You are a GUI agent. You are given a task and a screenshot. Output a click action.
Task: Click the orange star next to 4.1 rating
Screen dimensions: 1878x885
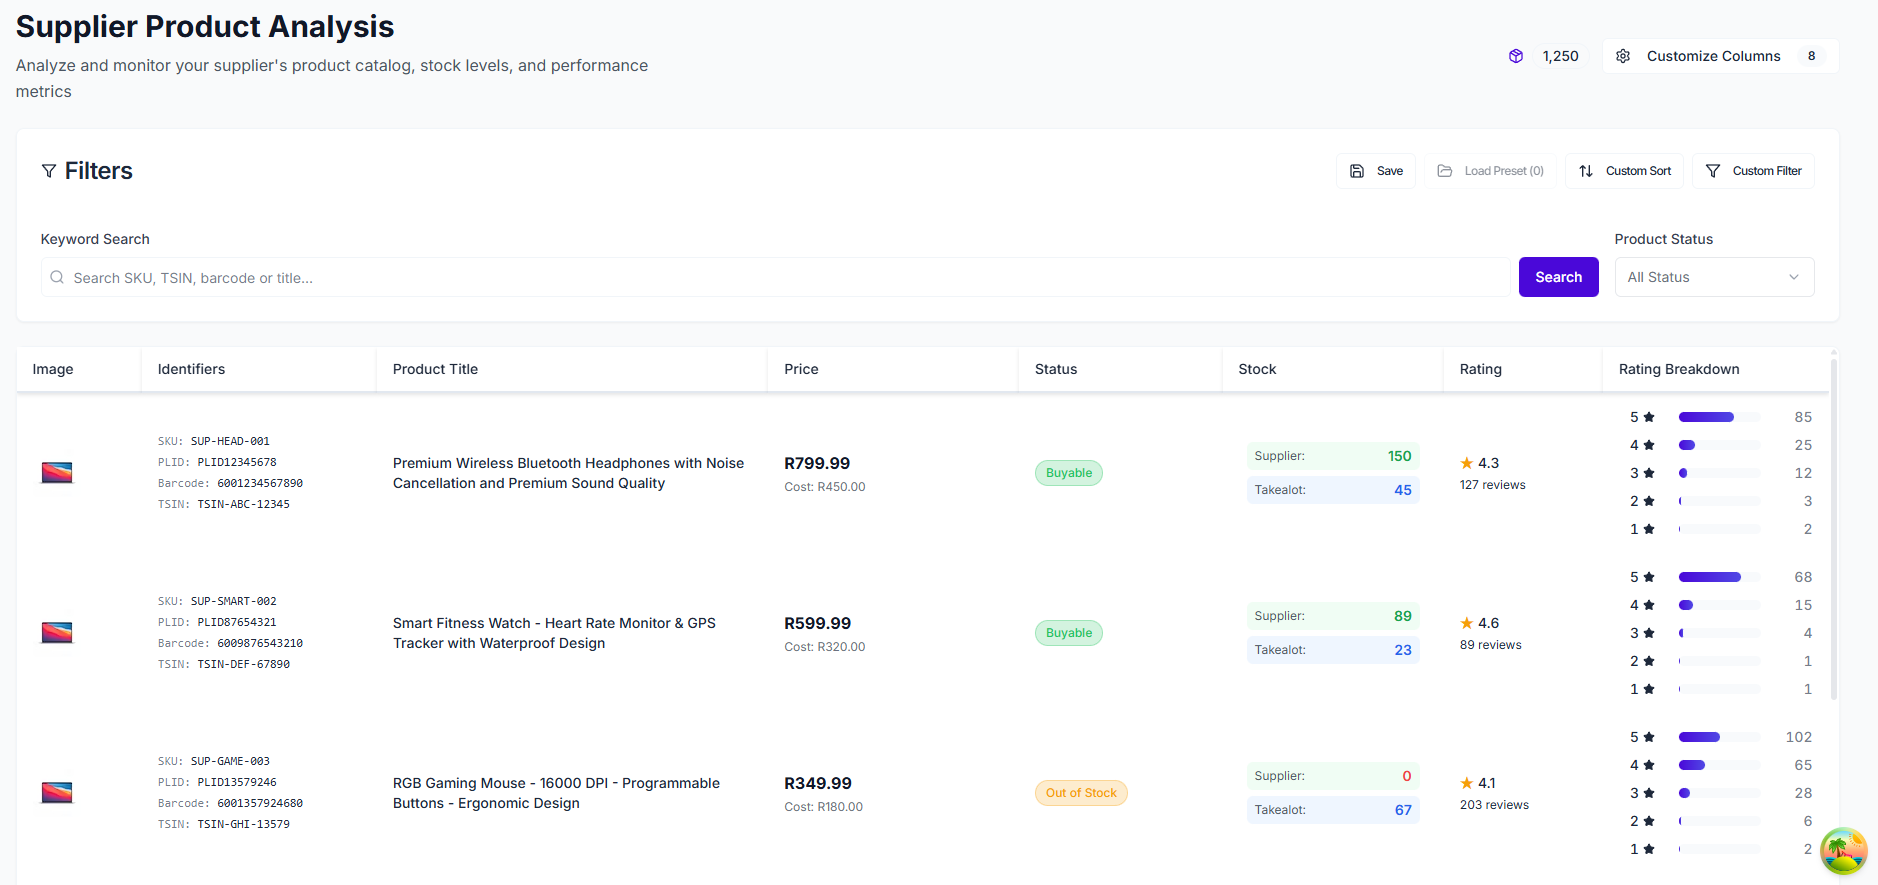pos(1467,783)
